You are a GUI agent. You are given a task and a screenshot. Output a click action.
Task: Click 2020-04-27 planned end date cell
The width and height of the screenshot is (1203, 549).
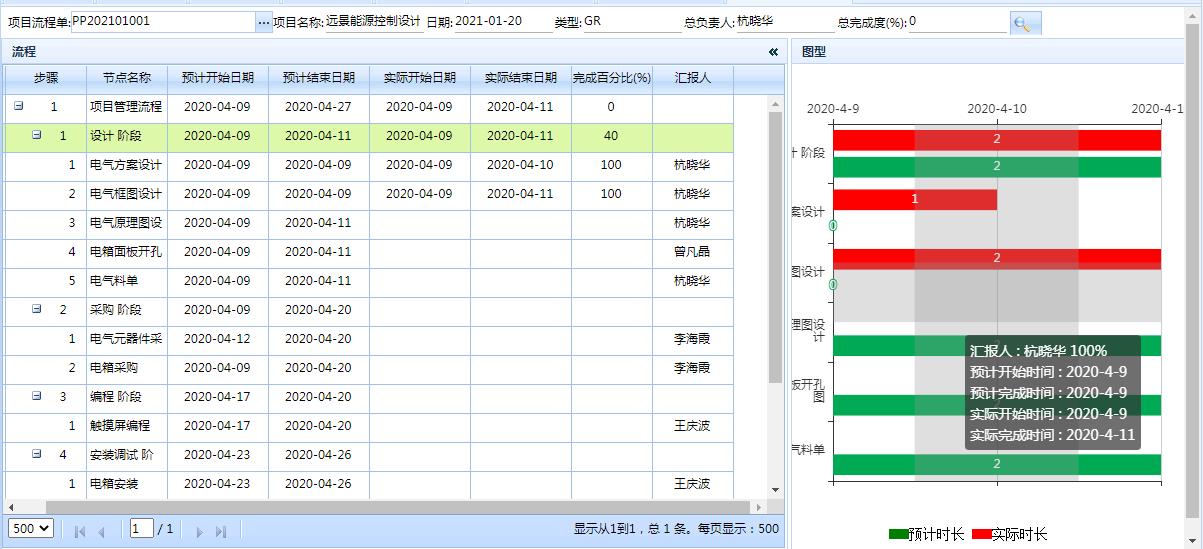(x=318, y=107)
